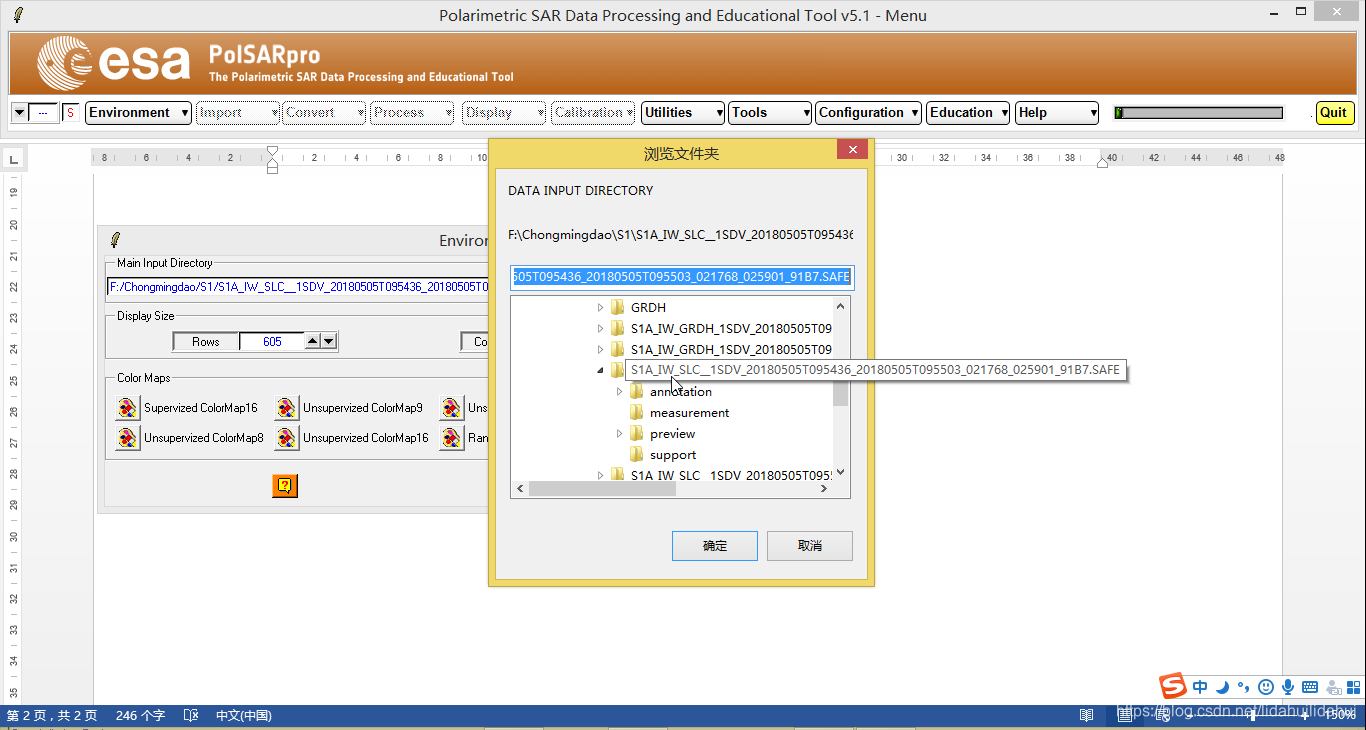
Task: Select the preview folder icon
Action: [637, 434]
